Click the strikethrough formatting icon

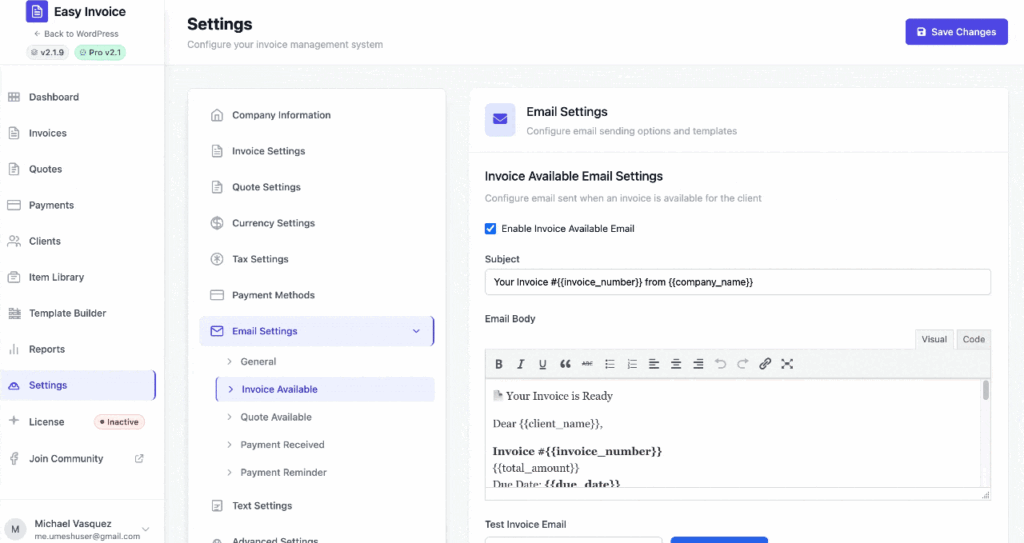[x=587, y=364]
